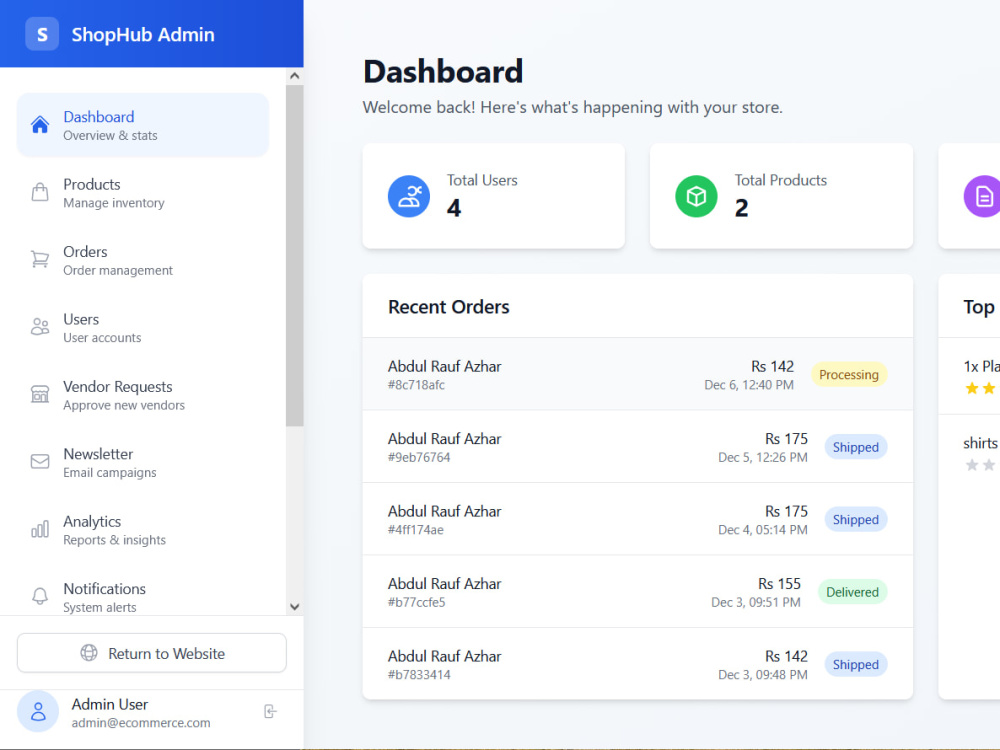The image size is (1000, 750).
Task: Click the Admin User avatar icon
Action: [x=38, y=712]
